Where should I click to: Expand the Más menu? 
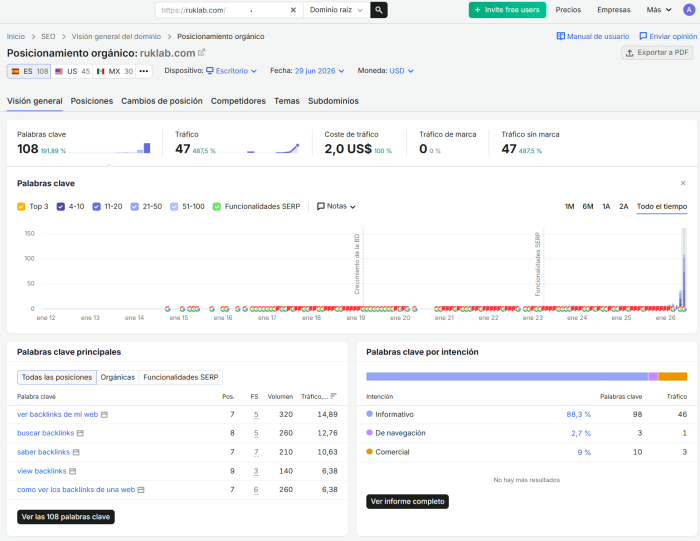point(659,10)
